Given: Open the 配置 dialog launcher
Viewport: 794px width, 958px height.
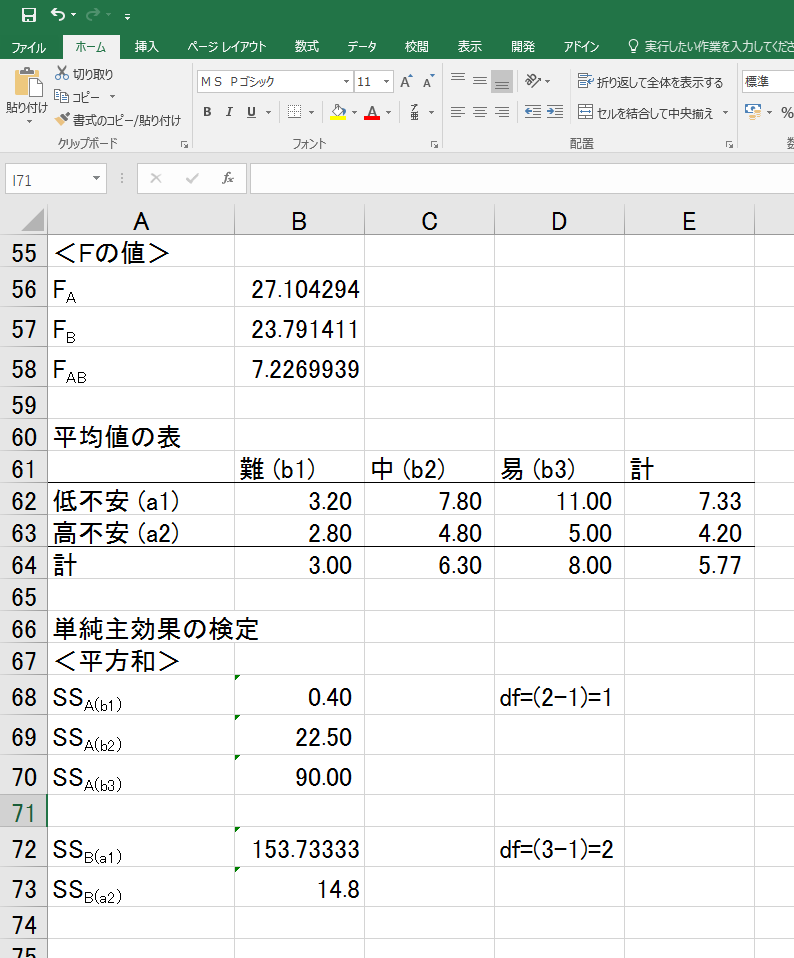Looking at the screenshot, I should pyautogui.click(x=729, y=145).
